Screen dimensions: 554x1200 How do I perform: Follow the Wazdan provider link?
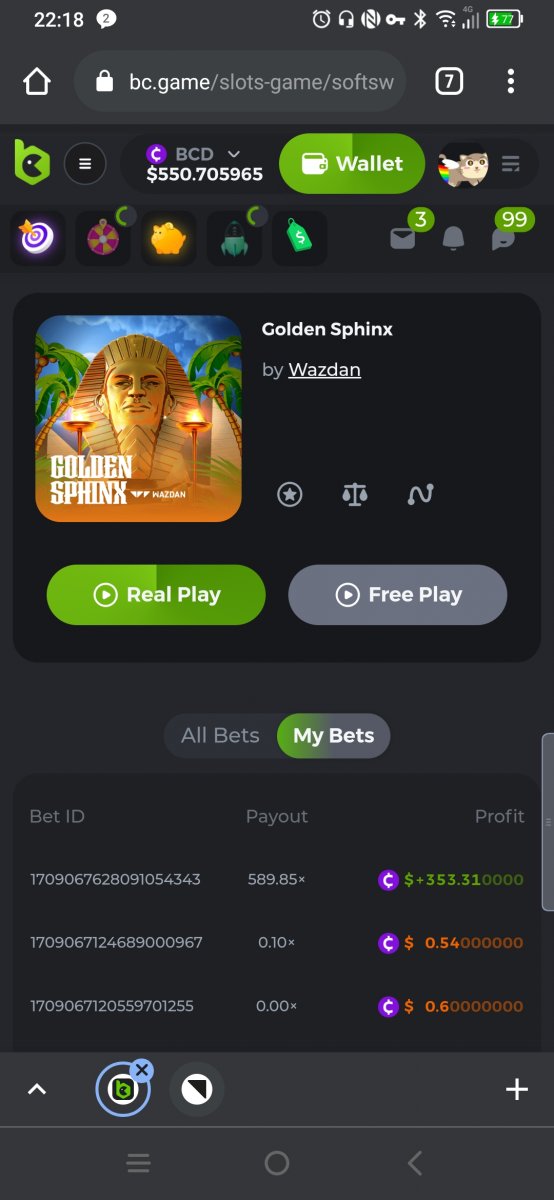click(324, 370)
